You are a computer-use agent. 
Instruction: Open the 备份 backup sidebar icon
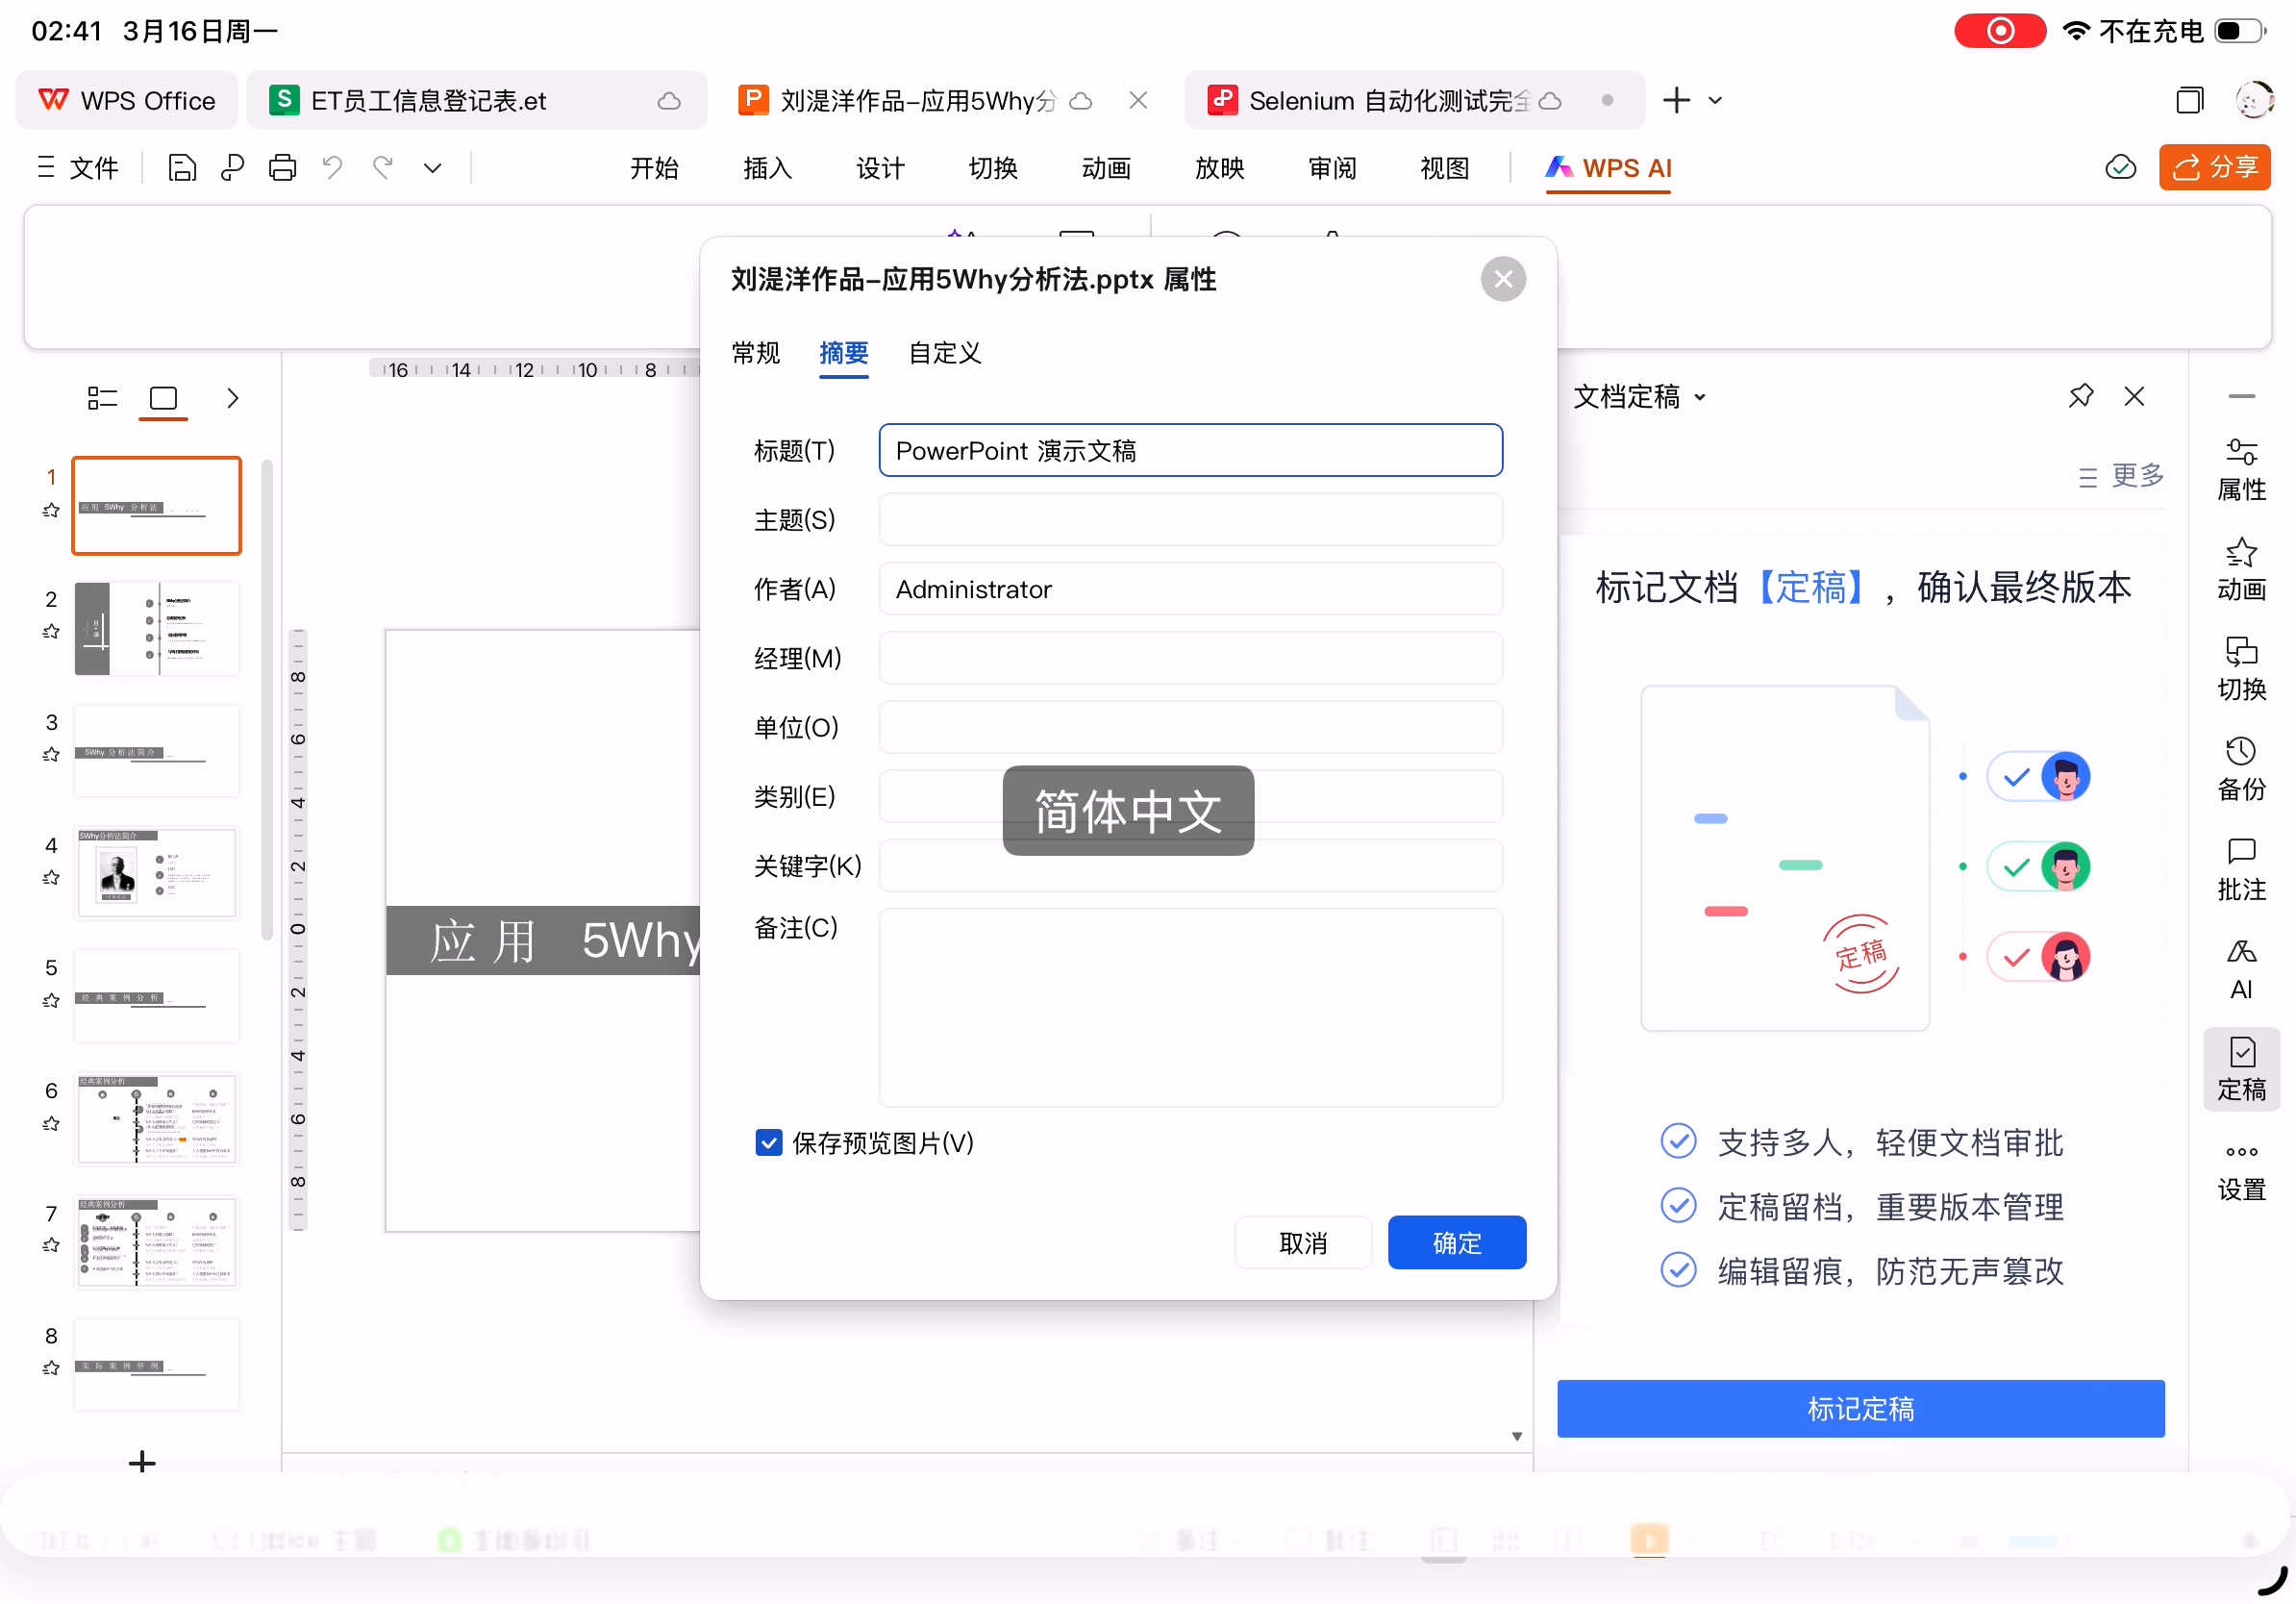(x=2240, y=769)
